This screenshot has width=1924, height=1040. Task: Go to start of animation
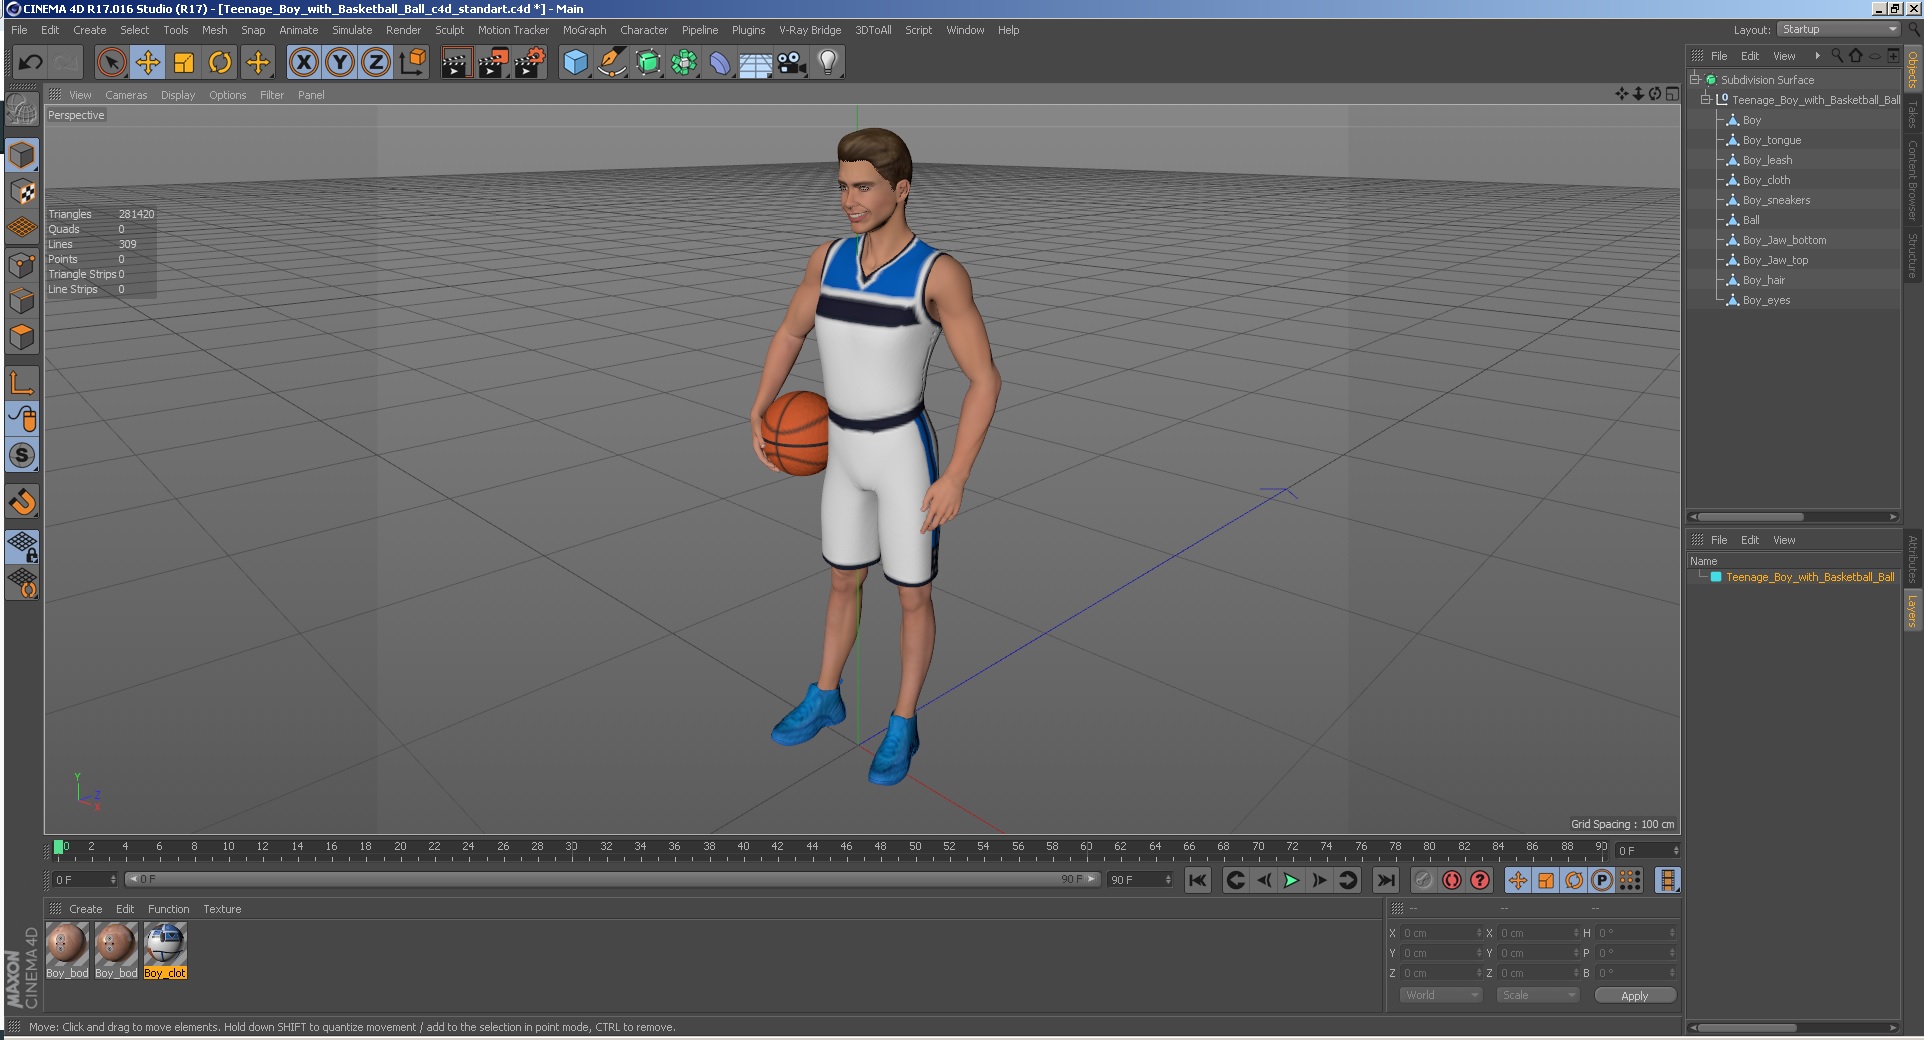(1198, 880)
